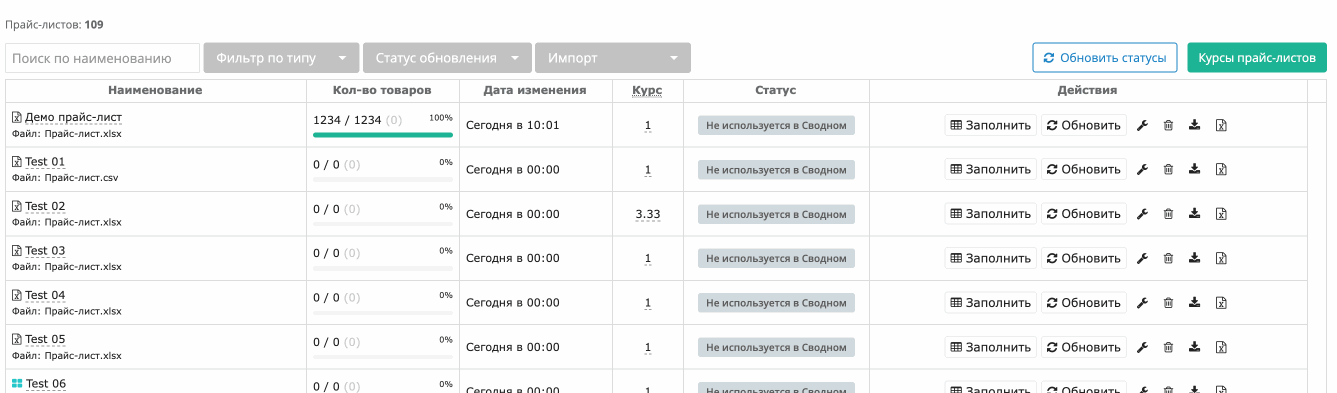The width and height of the screenshot is (1337, 393).
Task: Download Test 04 file
Action: [x=1194, y=303]
